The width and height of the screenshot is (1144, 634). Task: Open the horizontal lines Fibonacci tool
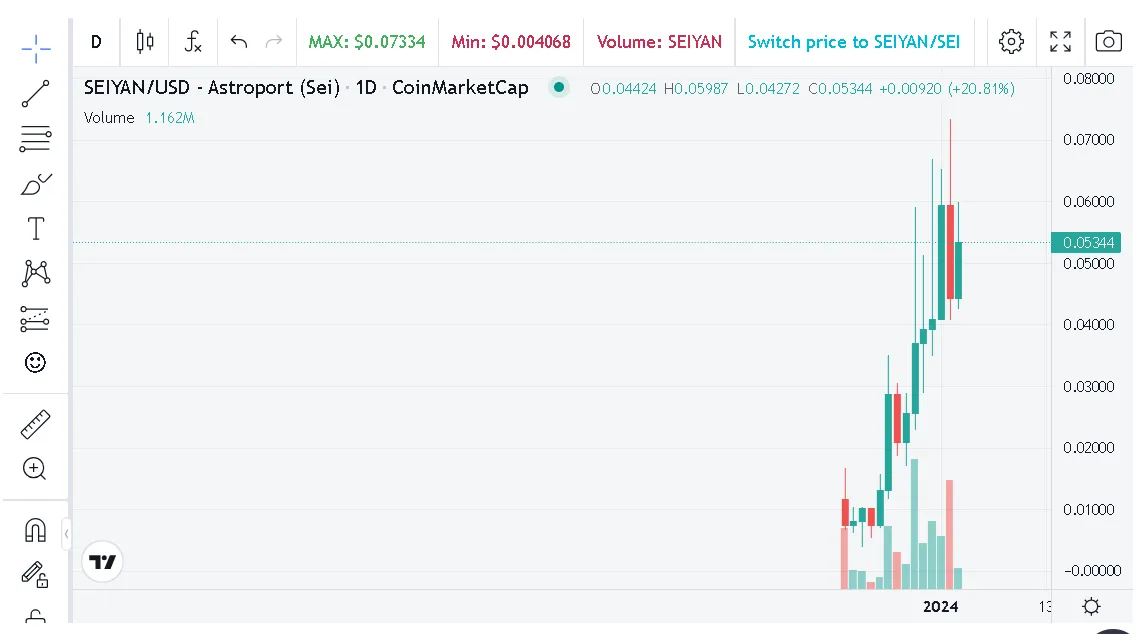[x=36, y=139]
